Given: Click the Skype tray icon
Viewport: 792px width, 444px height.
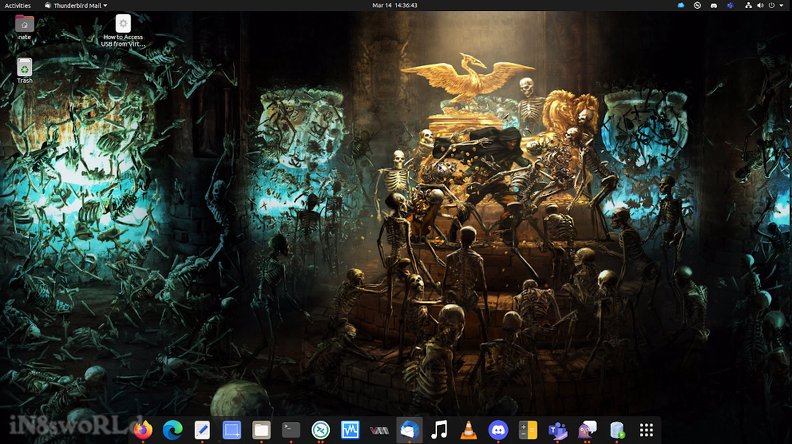Looking at the screenshot, I should pos(697,5).
